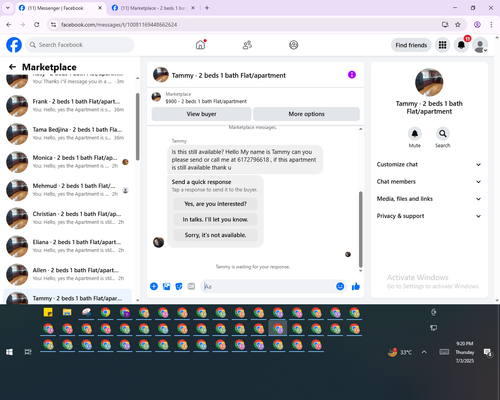Screen dimensions: 500x400
Task: Select Tammy's conversation in the list
Action: coord(67,297)
